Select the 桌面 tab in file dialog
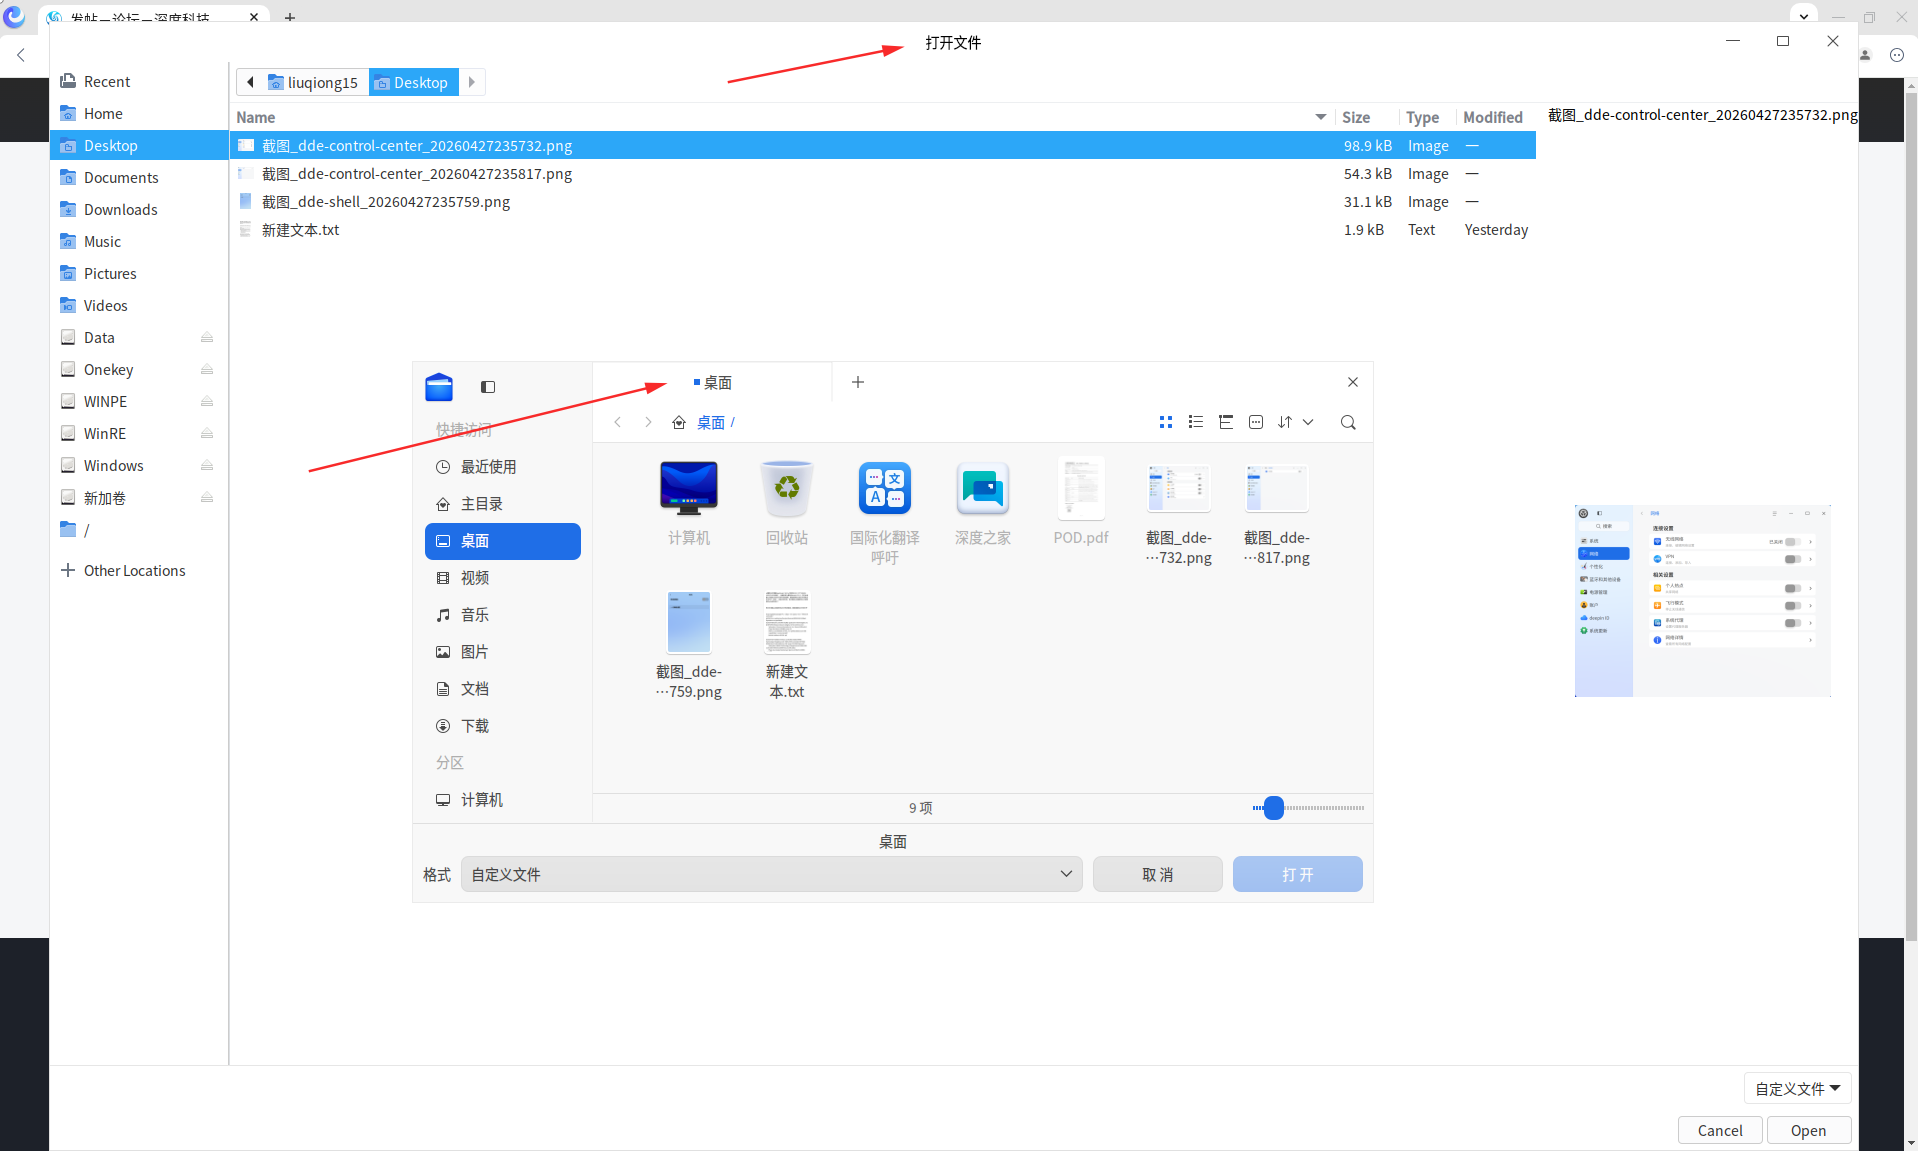The image size is (1918, 1151). point(714,382)
